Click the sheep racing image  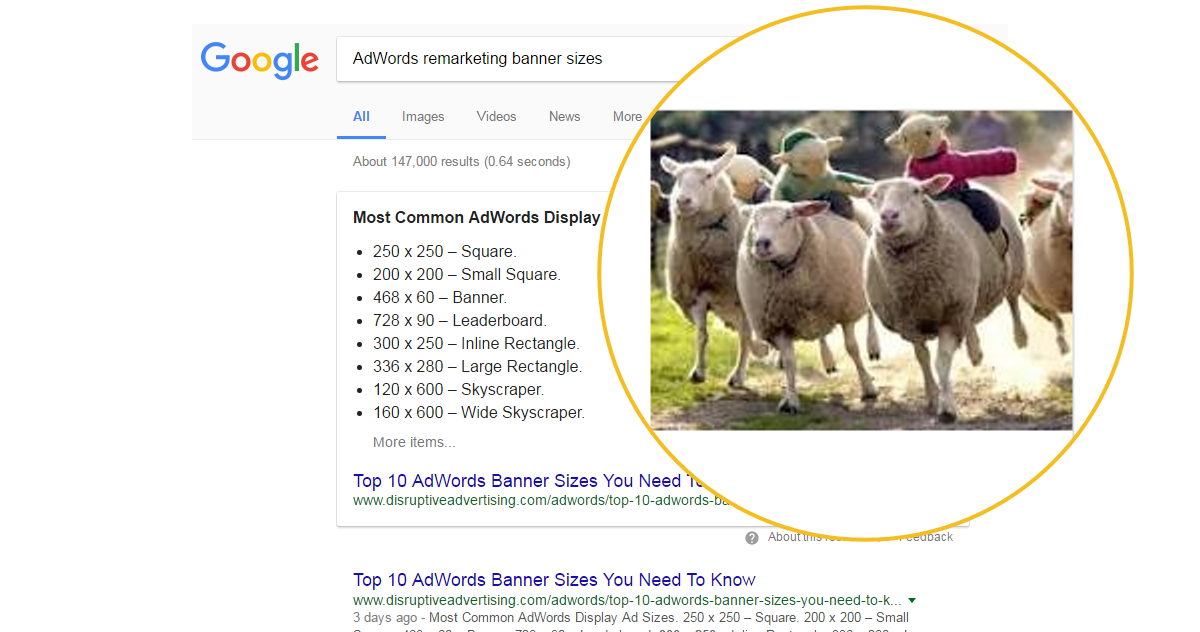(x=861, y=270)
